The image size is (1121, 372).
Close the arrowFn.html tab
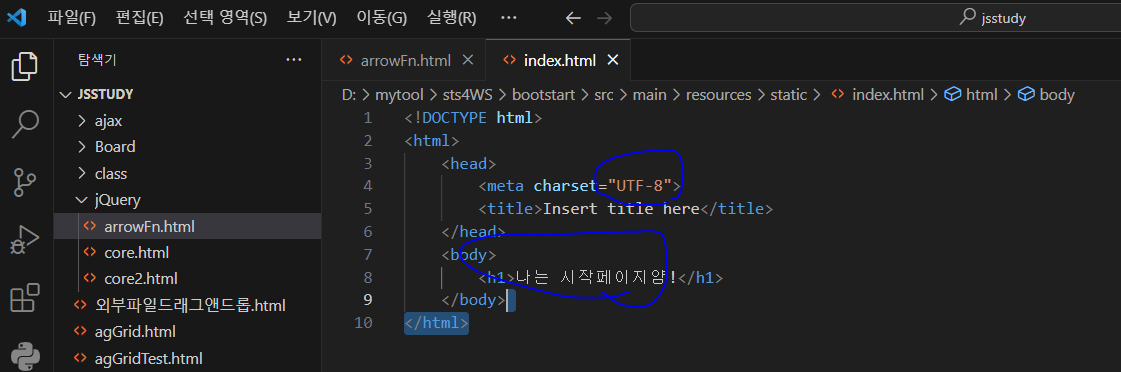[468, 60]
